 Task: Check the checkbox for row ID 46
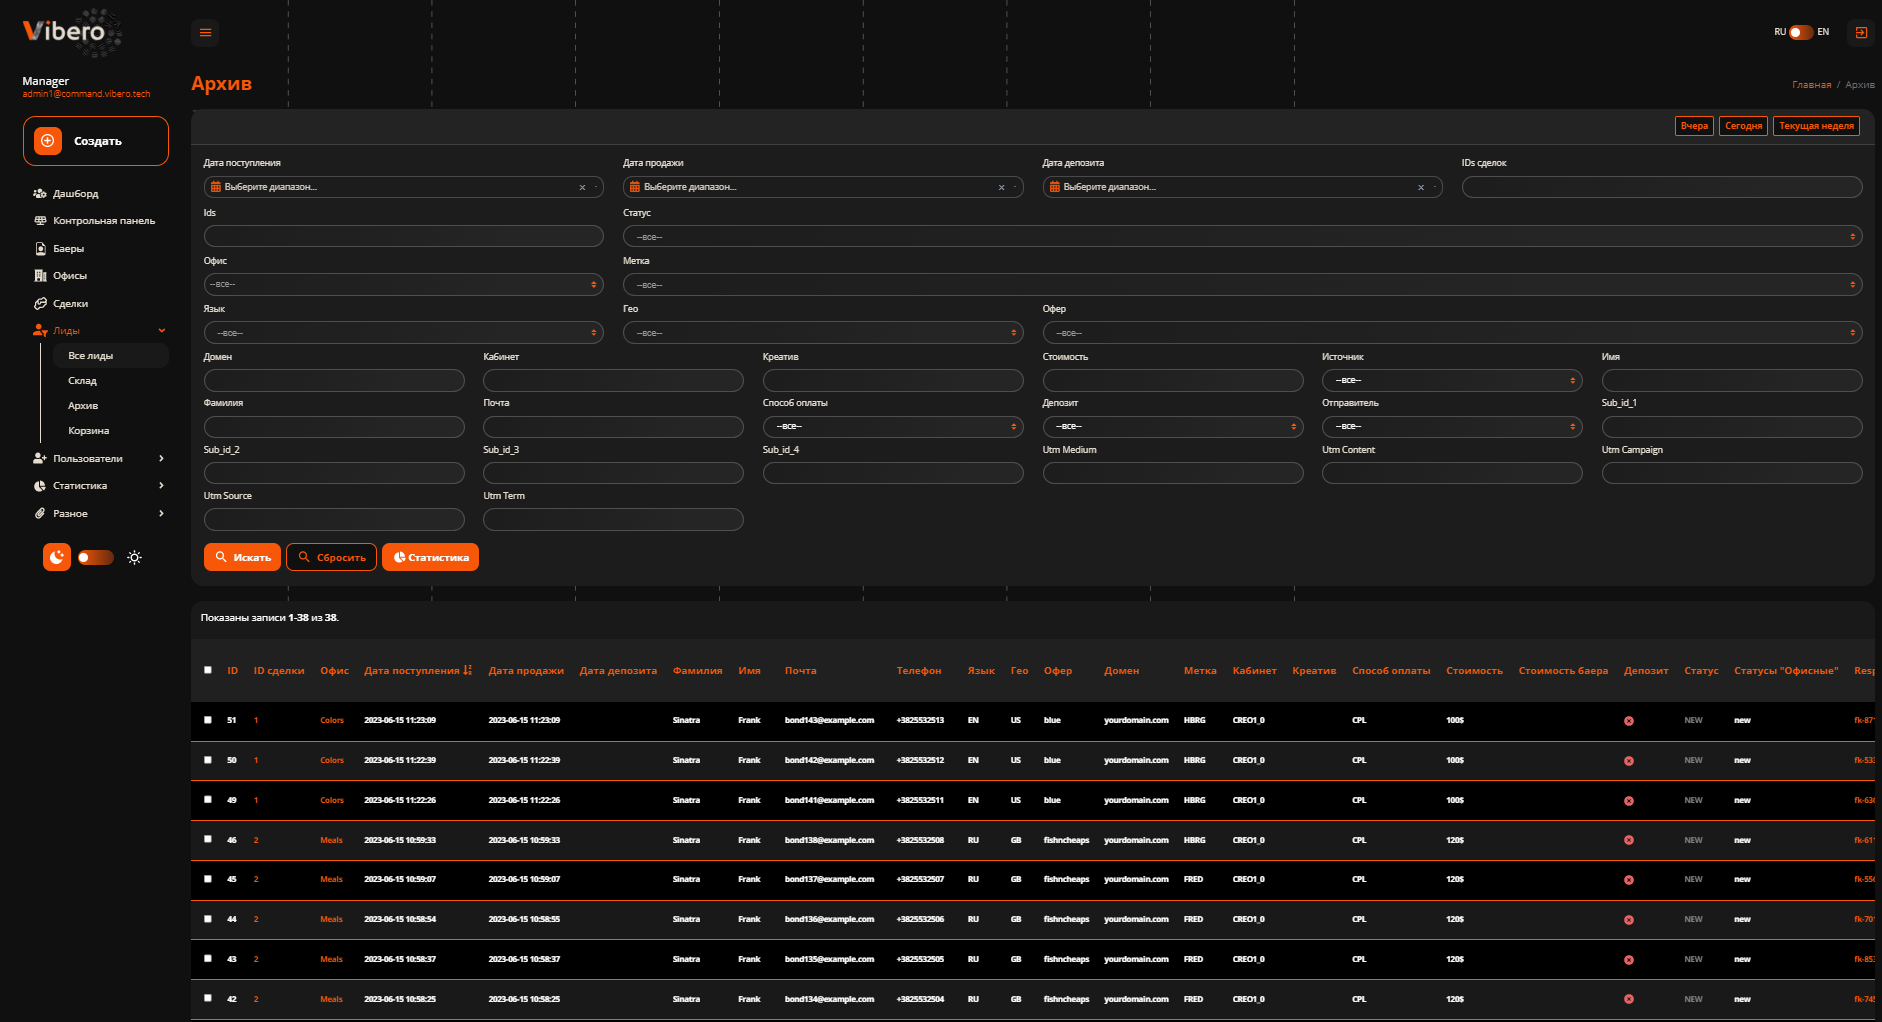coord(208,840)
